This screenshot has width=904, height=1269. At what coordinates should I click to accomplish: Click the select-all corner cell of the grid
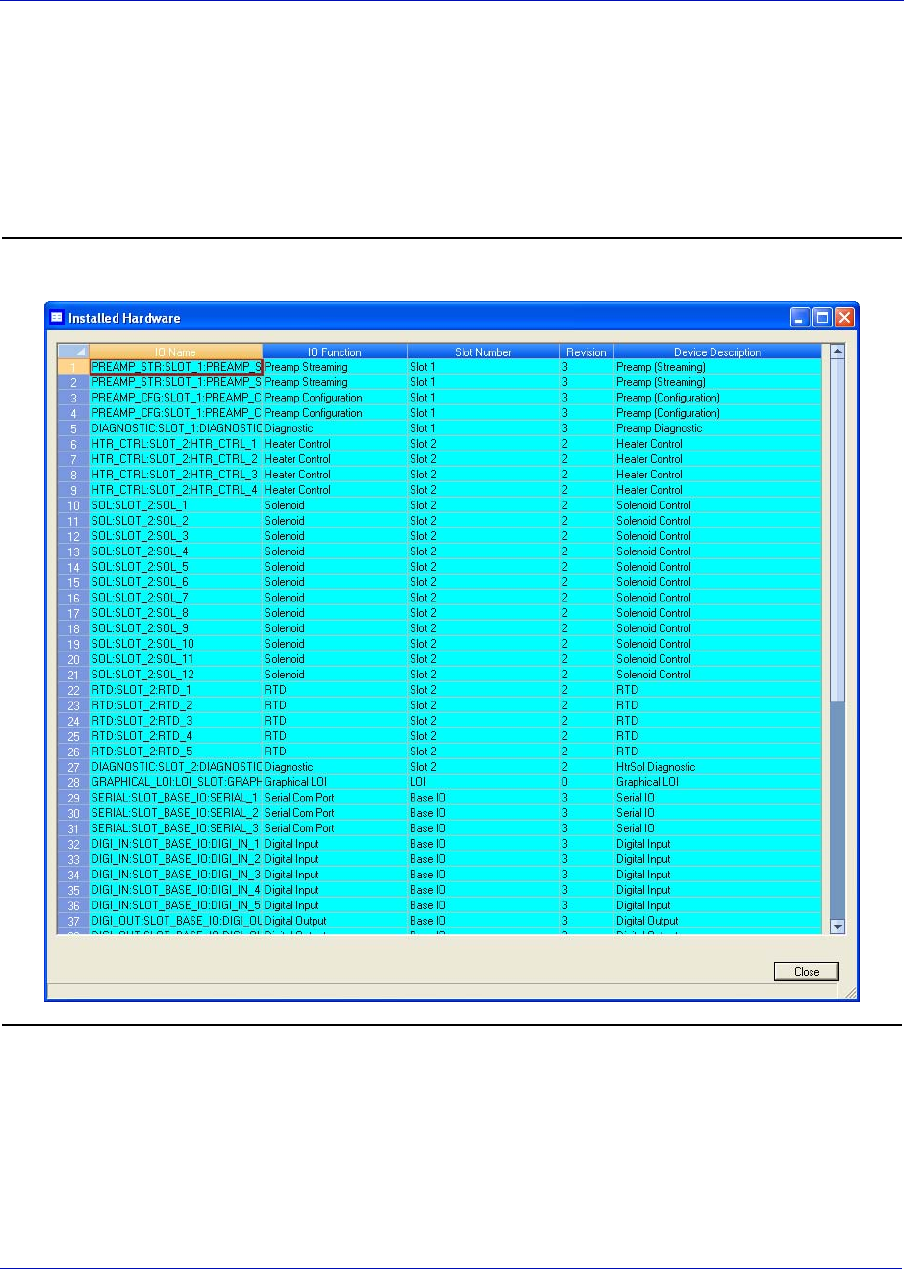[x=73, y=352]
